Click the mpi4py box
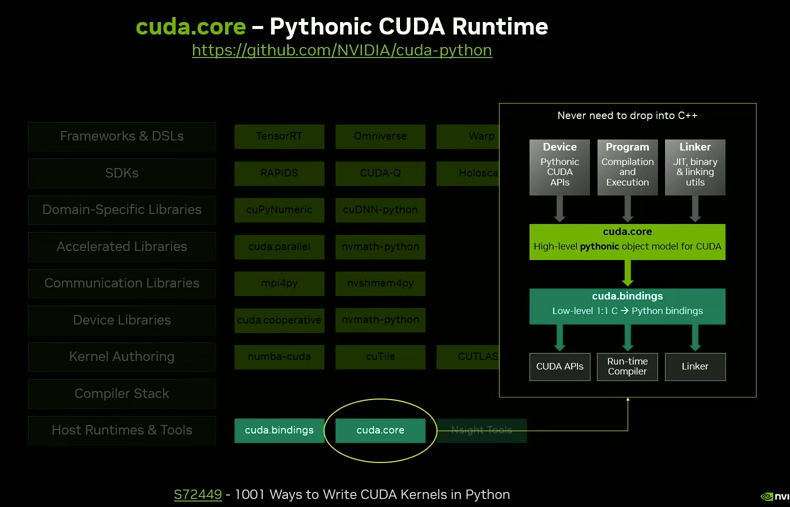The image size is (790, 507). [279, 284]
